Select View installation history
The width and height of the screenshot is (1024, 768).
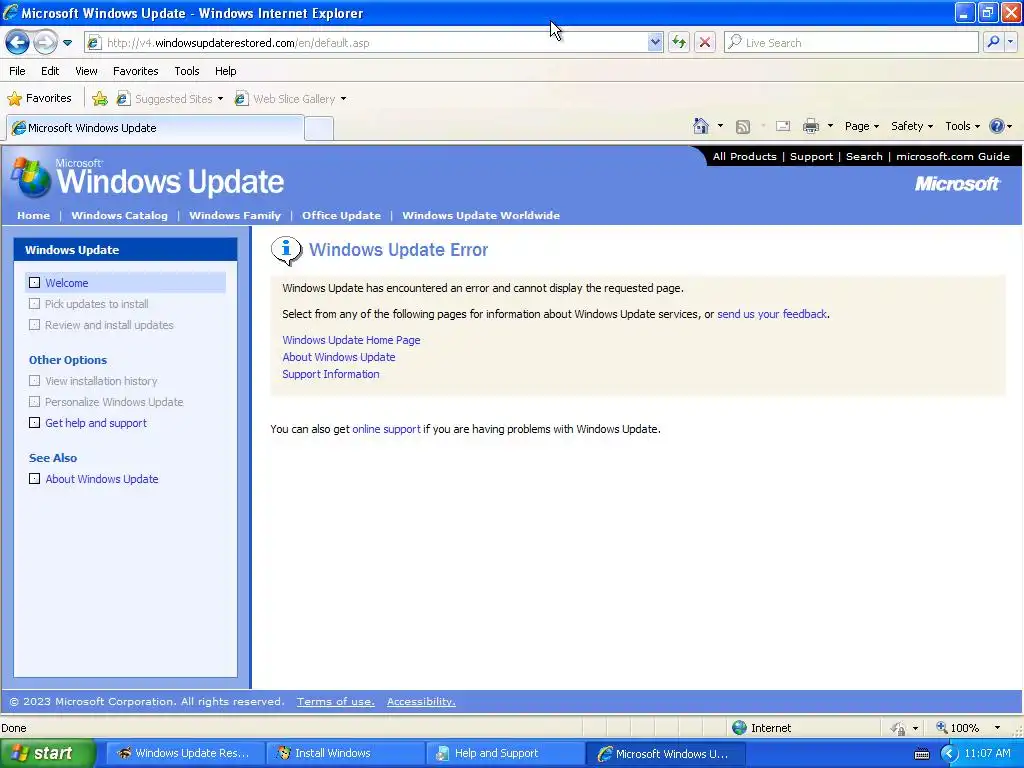pos(101,381)
